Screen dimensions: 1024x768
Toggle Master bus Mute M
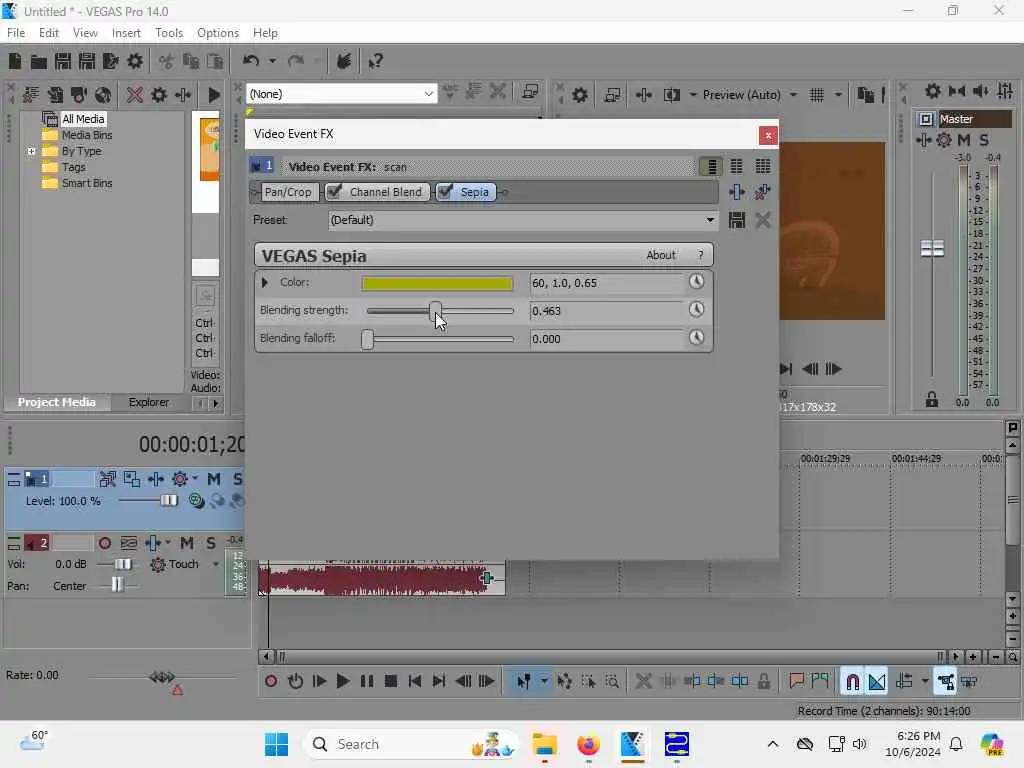pyautogui.click(x=964, y=140)
